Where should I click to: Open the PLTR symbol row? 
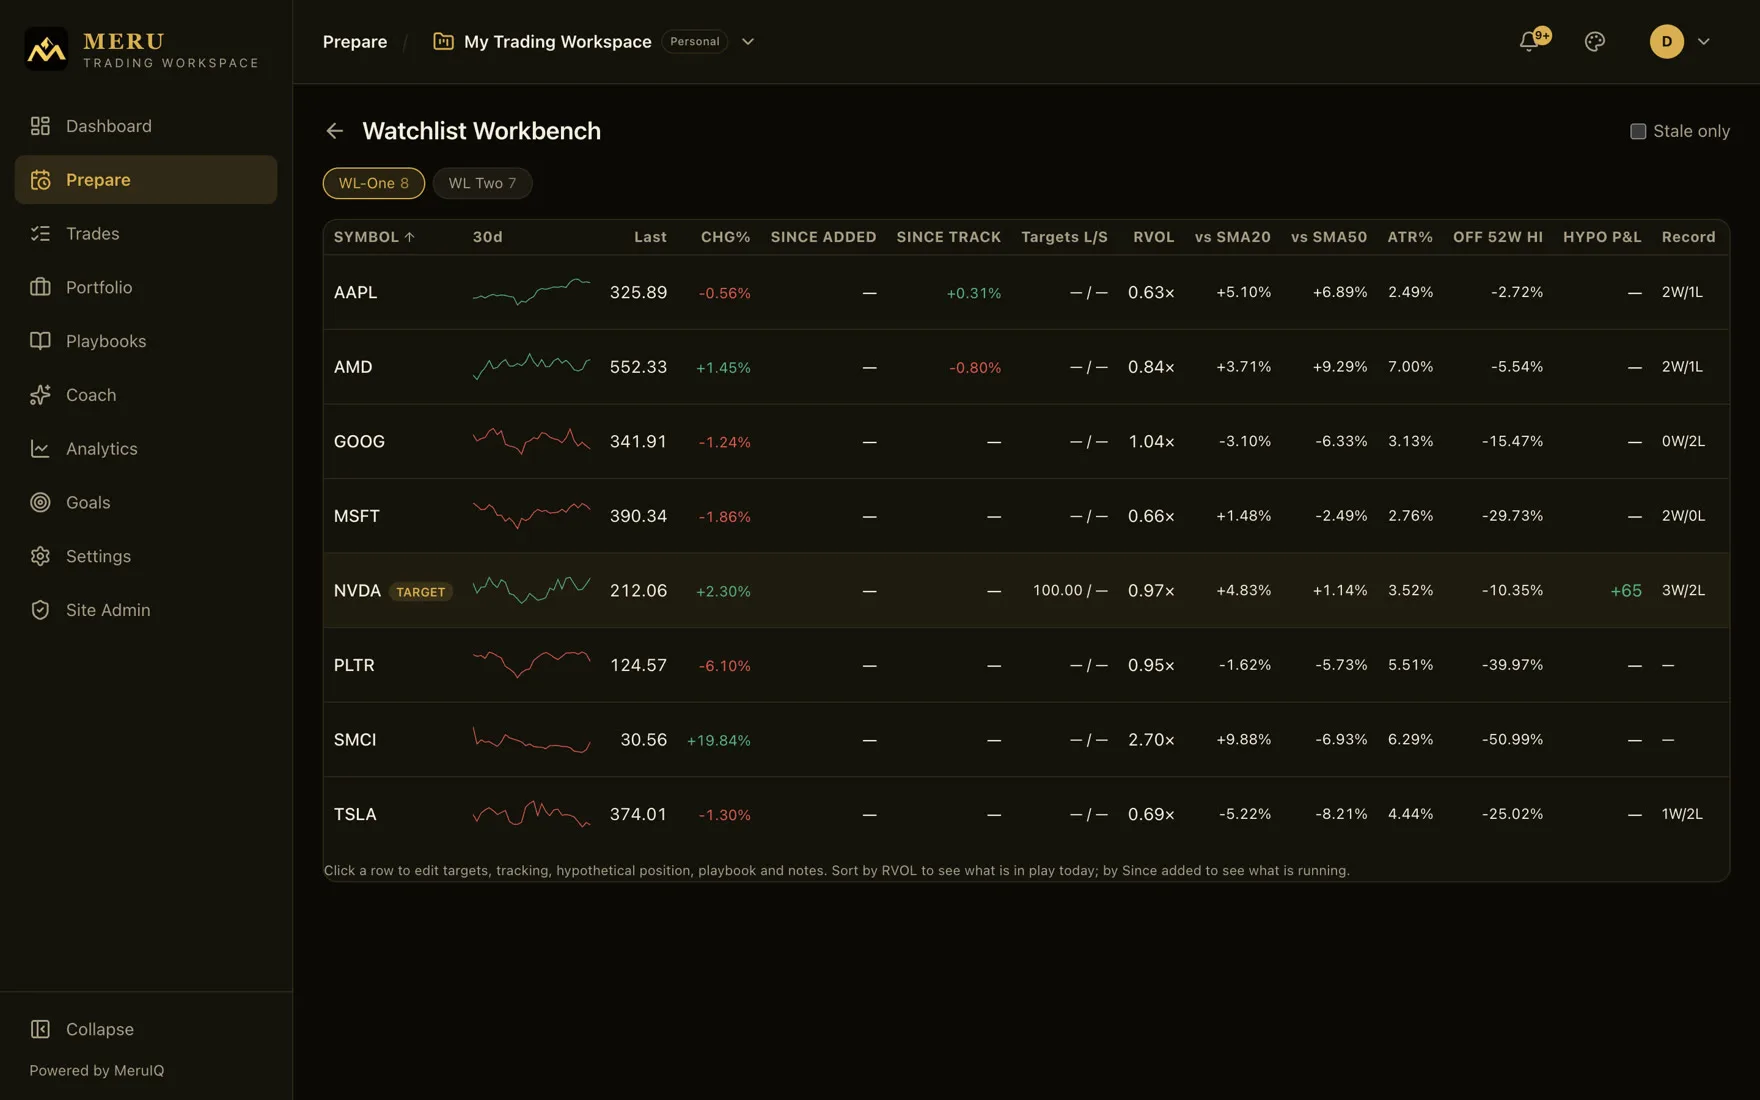point(1026,665)
